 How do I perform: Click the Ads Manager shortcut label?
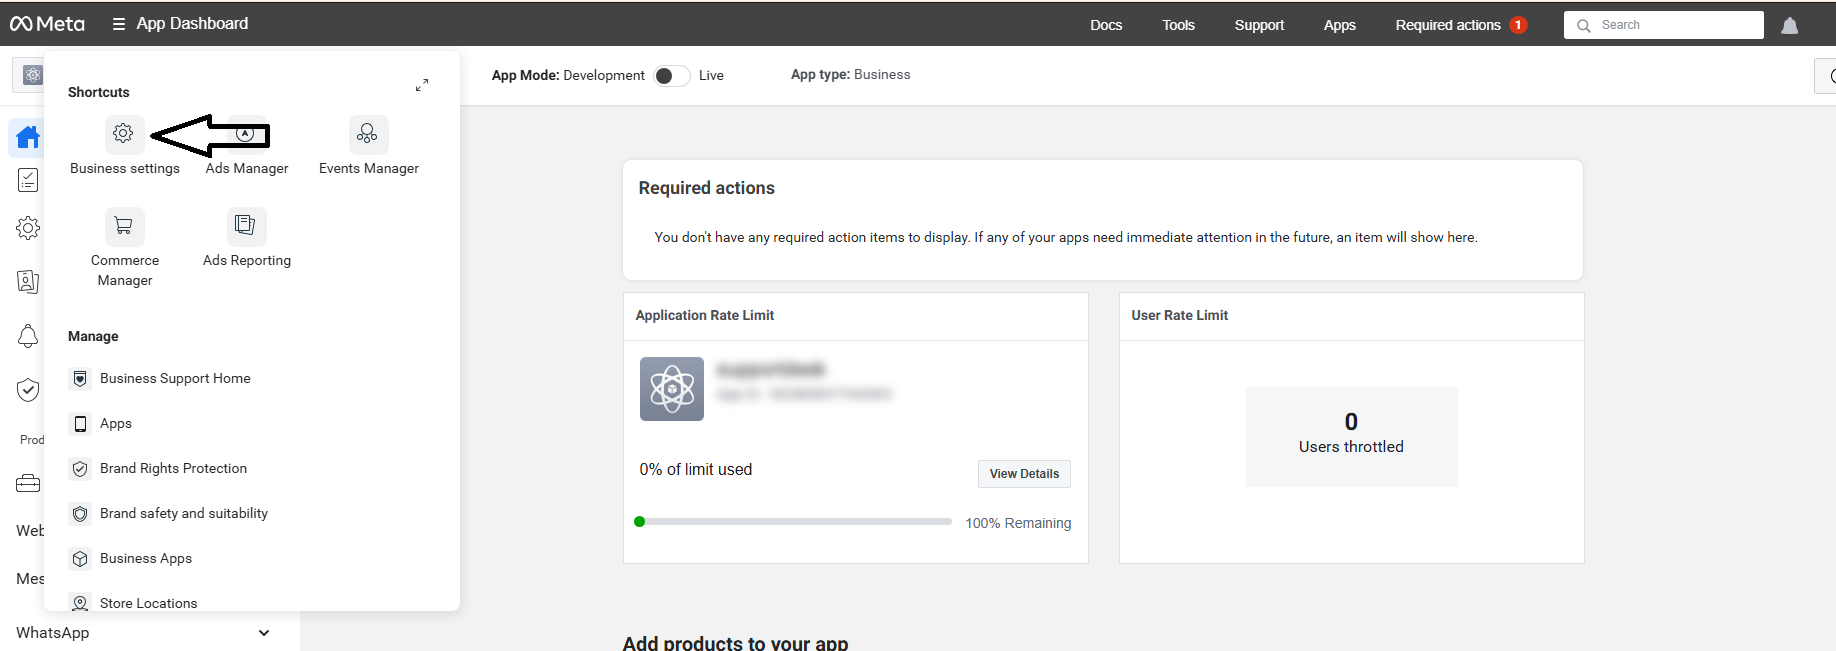(x=247, y=168)
